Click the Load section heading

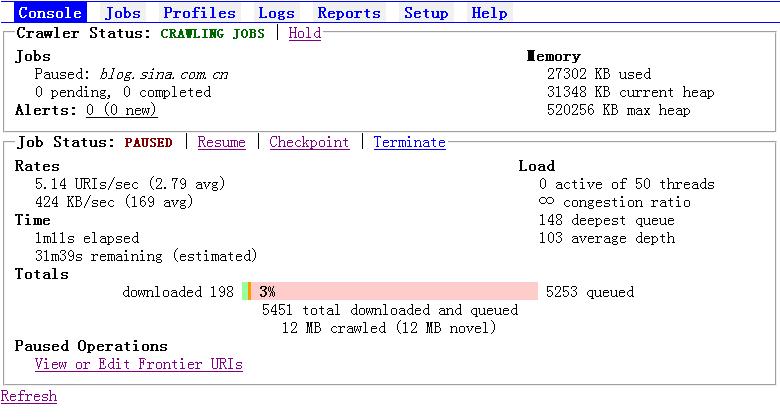tap(537, 166)
